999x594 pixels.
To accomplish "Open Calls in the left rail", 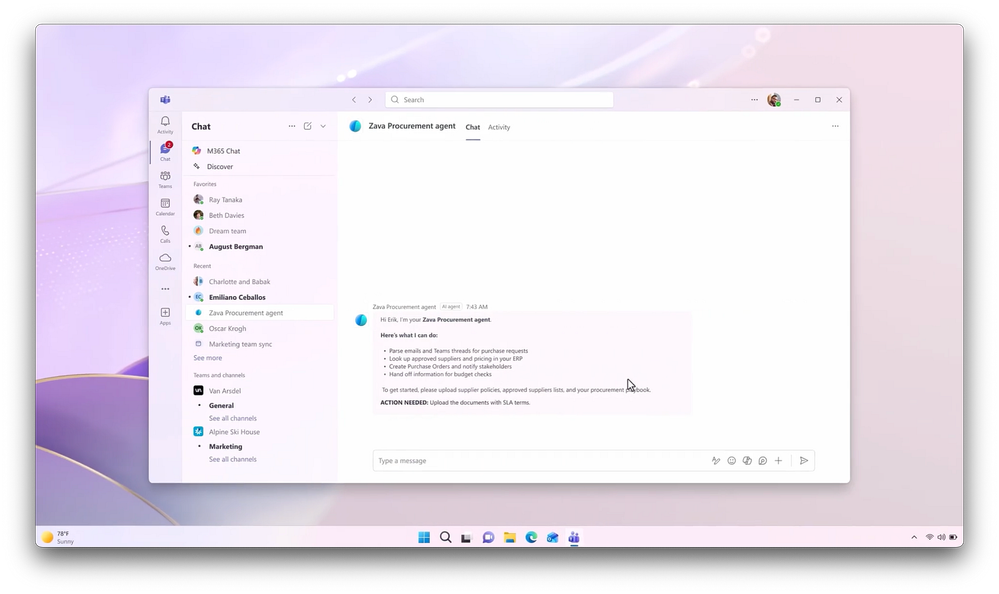I will pyautogui.click(x=165, y=234).
